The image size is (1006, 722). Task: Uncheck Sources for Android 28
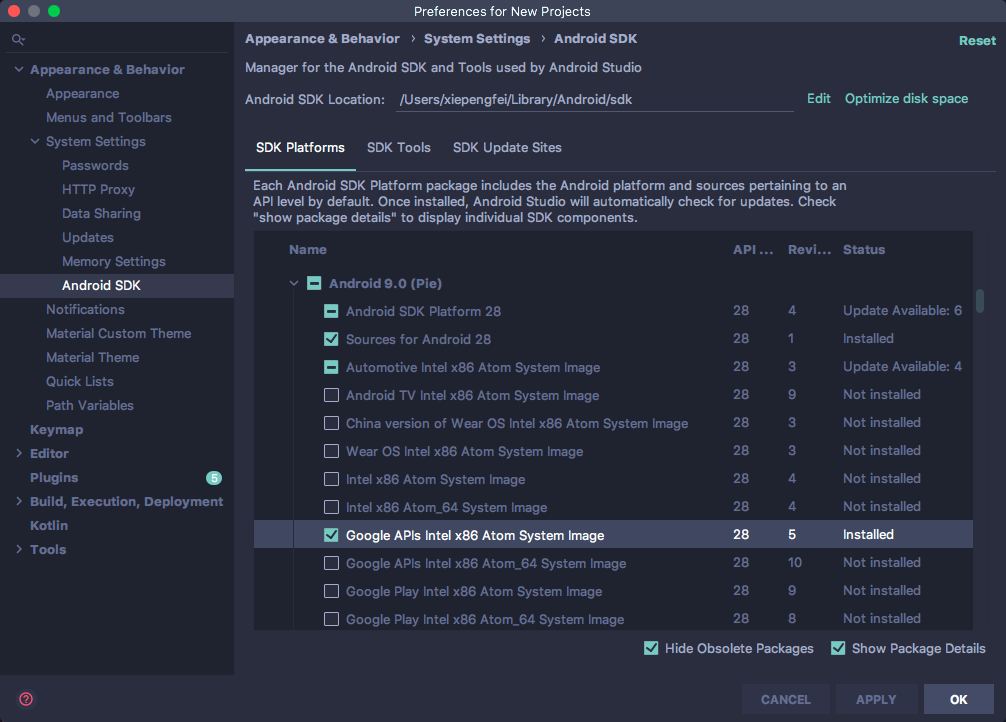331,339
